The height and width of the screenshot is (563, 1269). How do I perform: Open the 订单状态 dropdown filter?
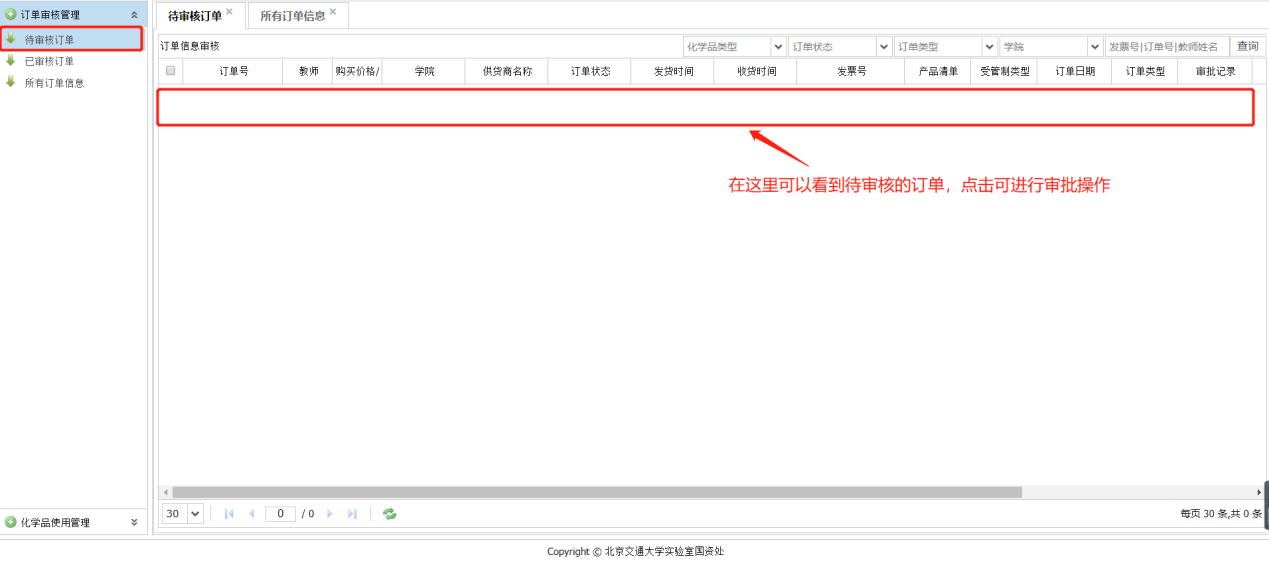point(883,47)
